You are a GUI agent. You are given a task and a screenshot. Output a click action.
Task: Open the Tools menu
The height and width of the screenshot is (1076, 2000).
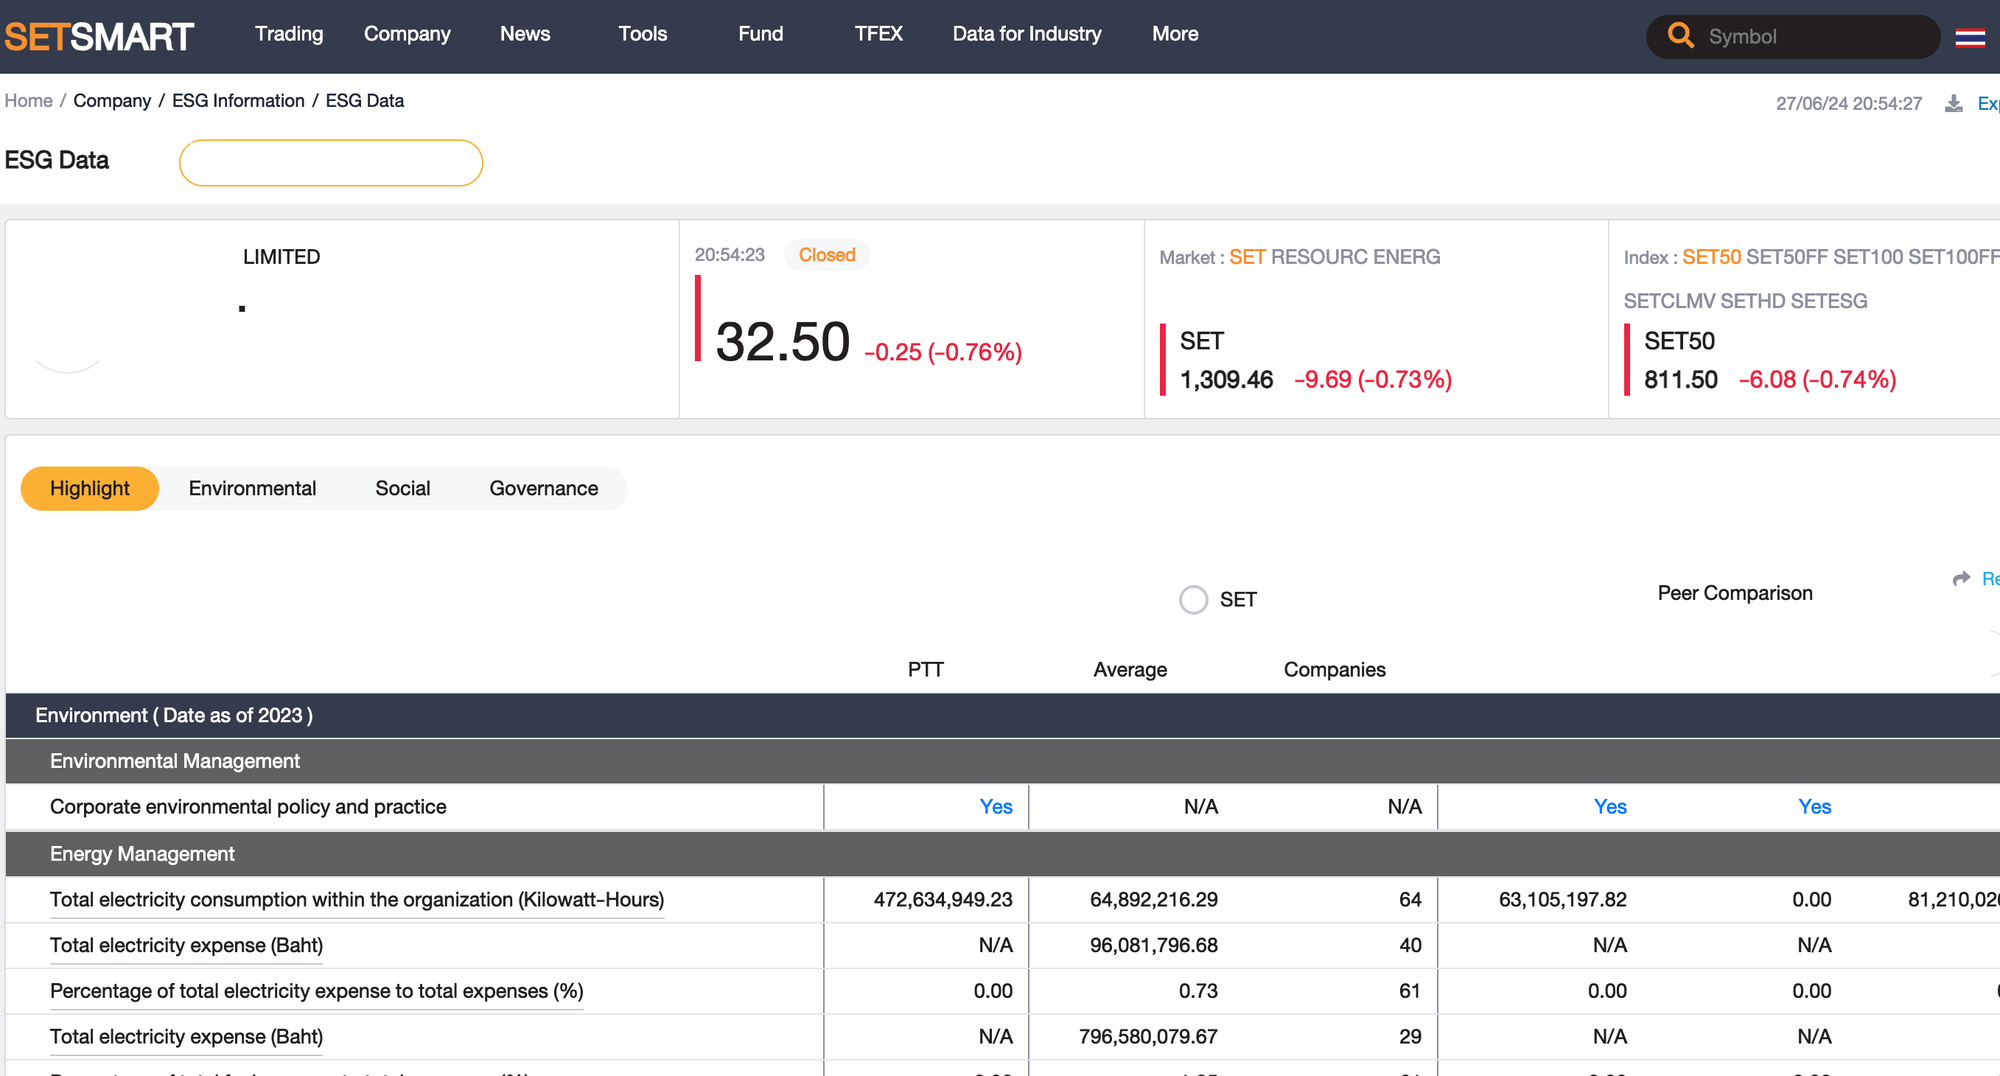click(x=643, y=34)
